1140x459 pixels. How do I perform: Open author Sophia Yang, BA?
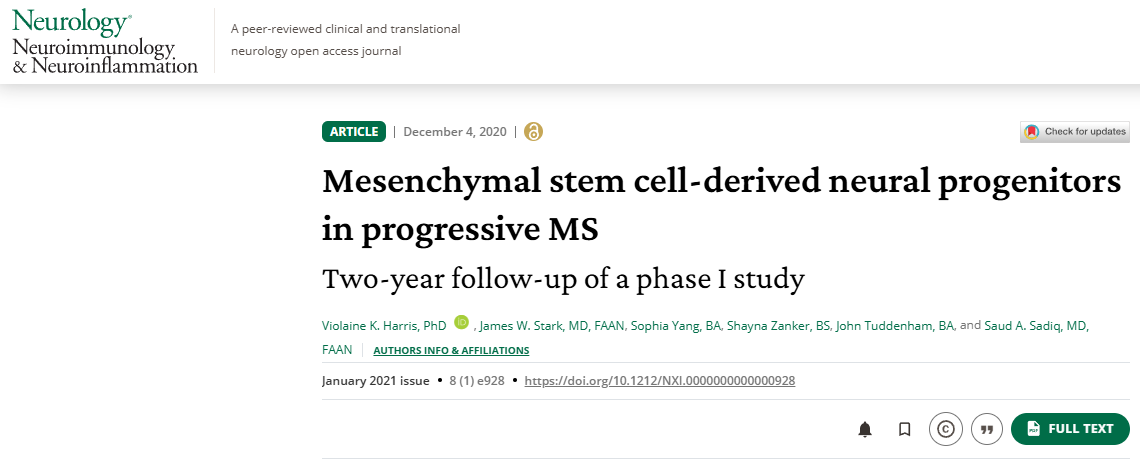tap(676, 327)
